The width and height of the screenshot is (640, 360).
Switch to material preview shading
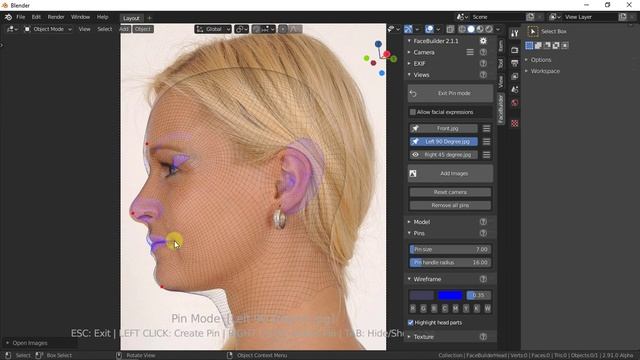coord(480,29)
